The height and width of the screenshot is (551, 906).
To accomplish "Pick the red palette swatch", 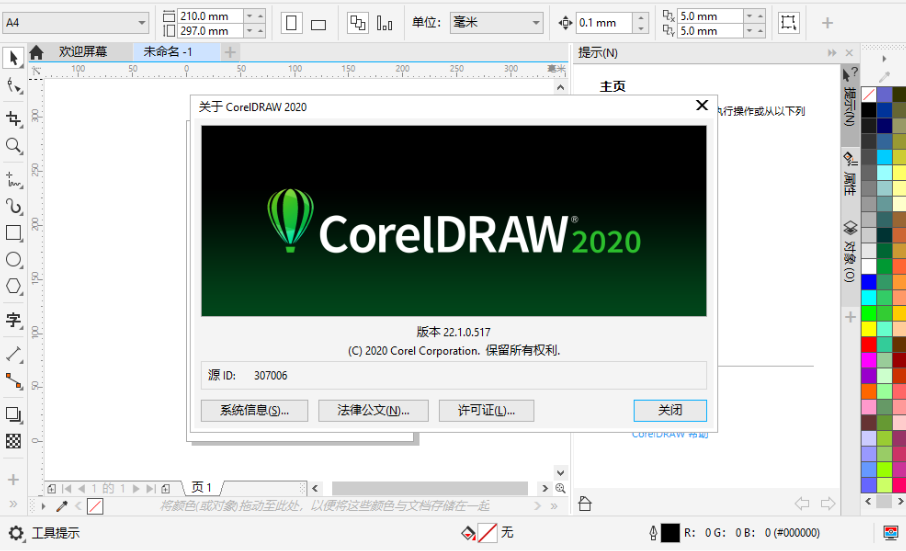I will 868,344.
